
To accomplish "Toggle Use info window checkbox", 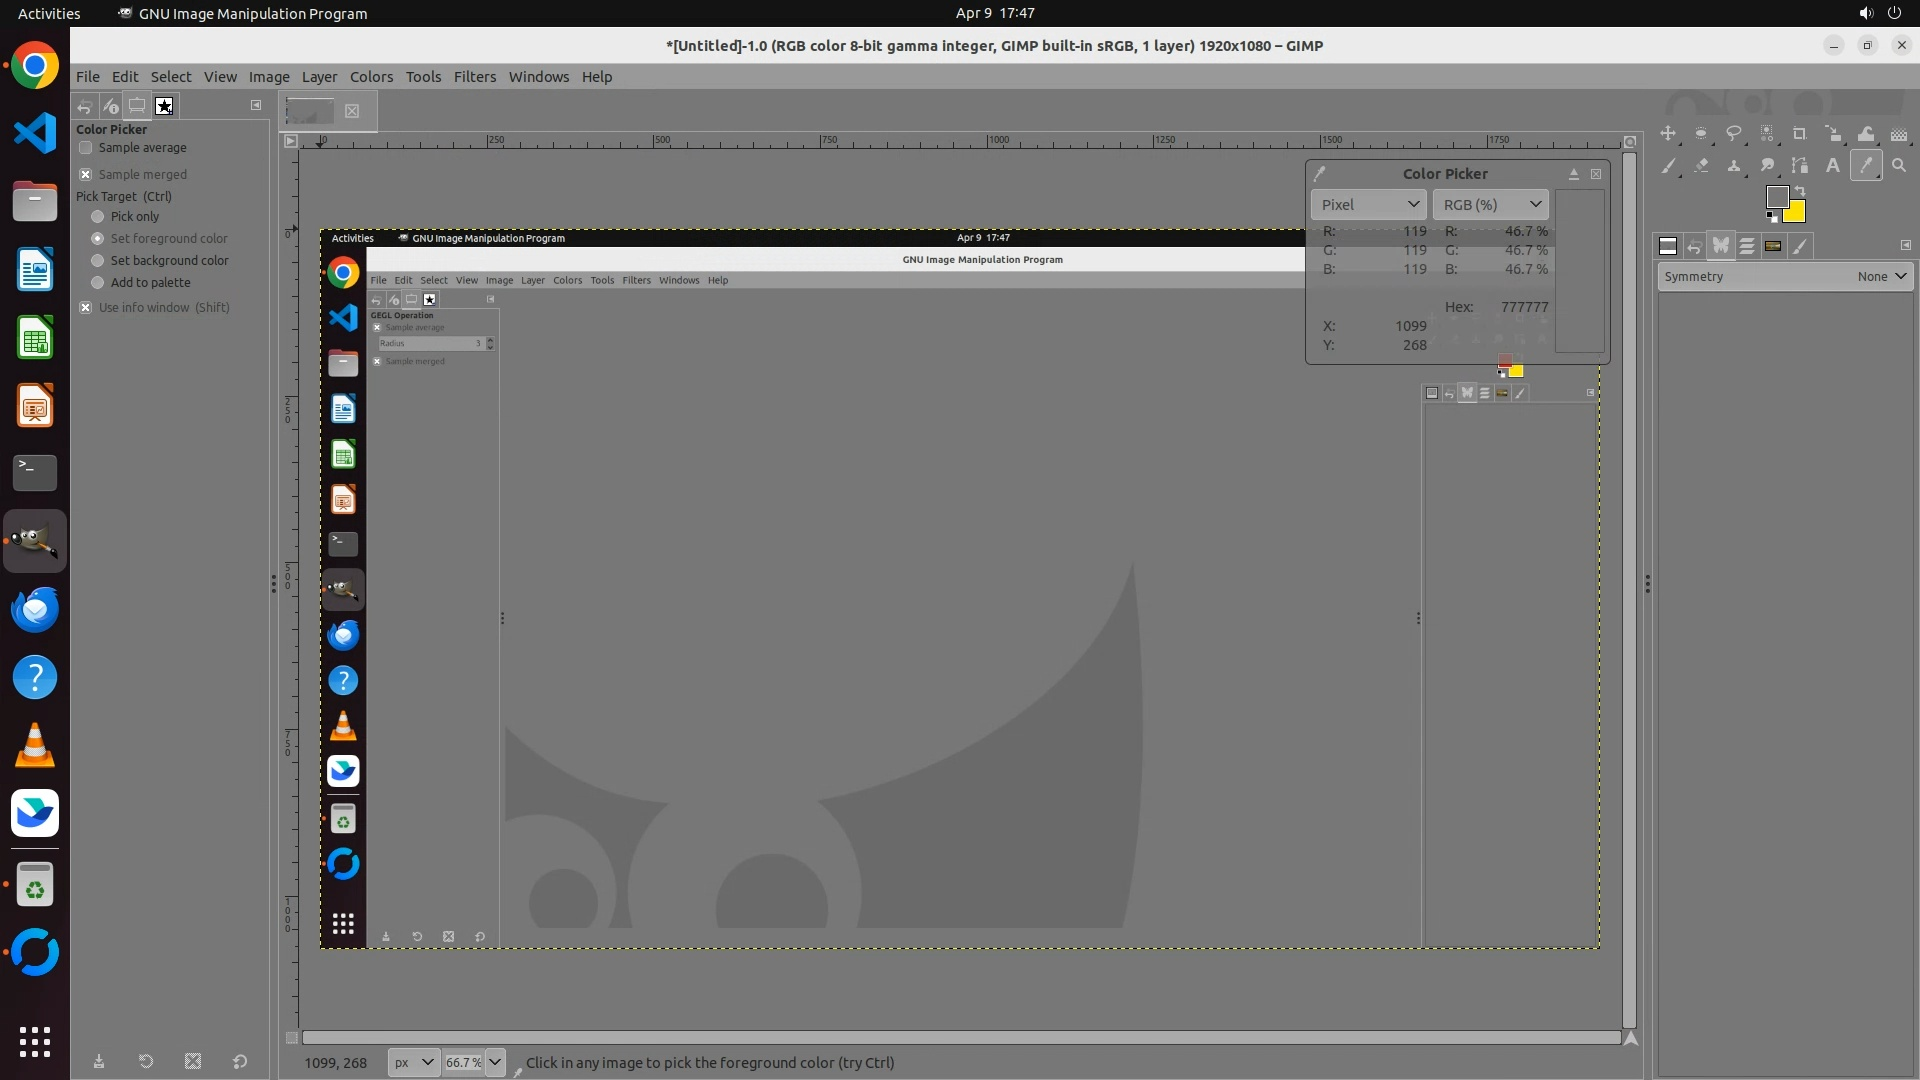I will 86,308.
